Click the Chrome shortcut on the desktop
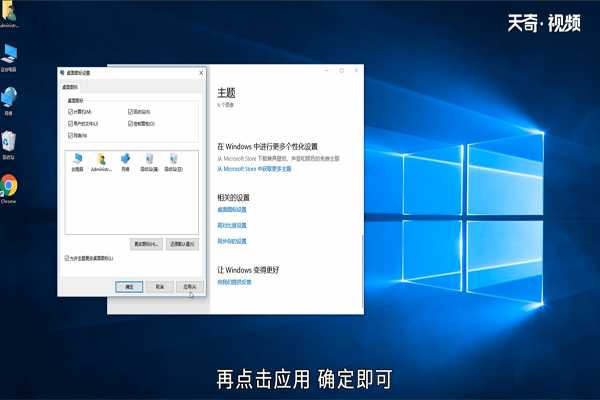 (8, 189)
